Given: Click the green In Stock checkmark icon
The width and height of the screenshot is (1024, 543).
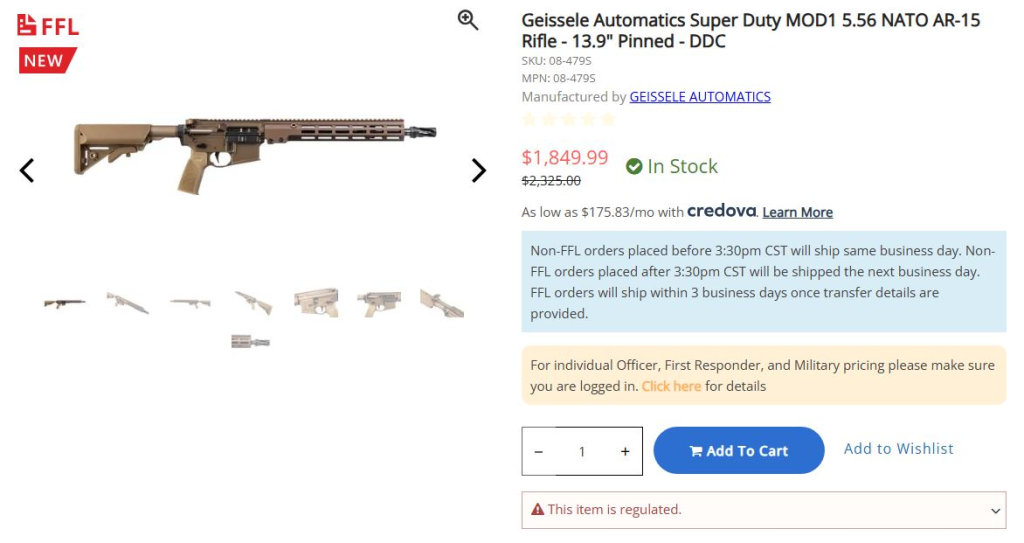Looking at the screenshot, I should [x=634, y=167].
